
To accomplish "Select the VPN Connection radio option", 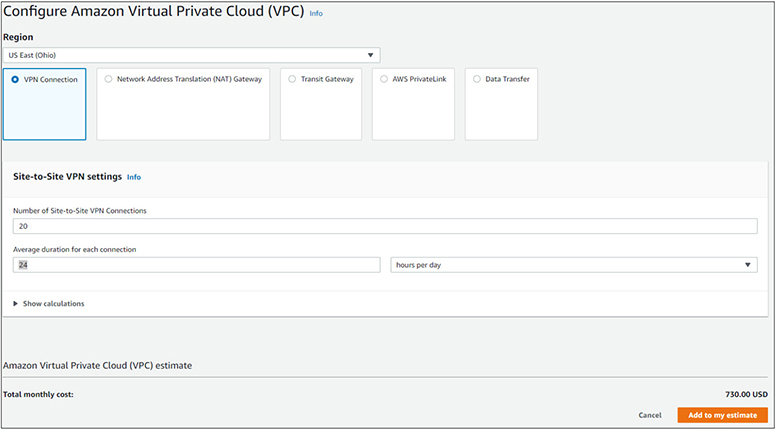I will (x=15, y=79).
